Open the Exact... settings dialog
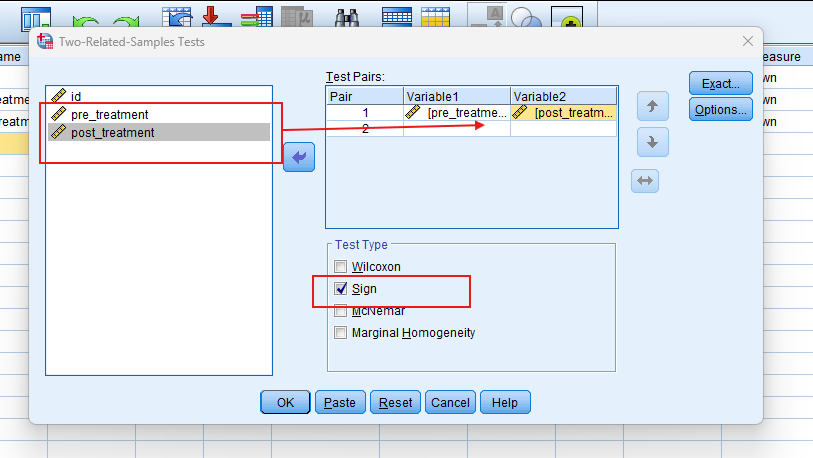 pos(720,83)
